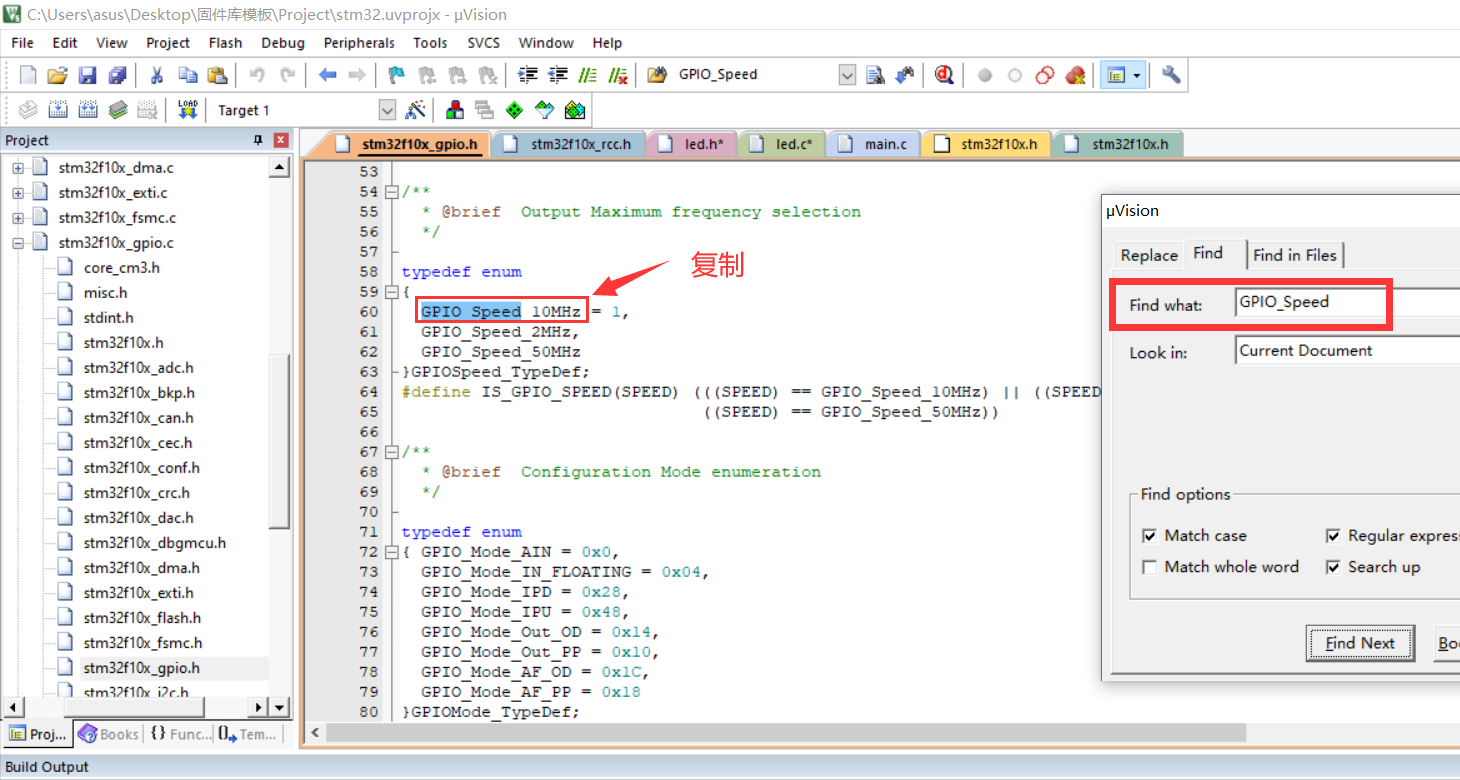
Task: Open the Find in Files icon
Action: click(x=657, y=75)
